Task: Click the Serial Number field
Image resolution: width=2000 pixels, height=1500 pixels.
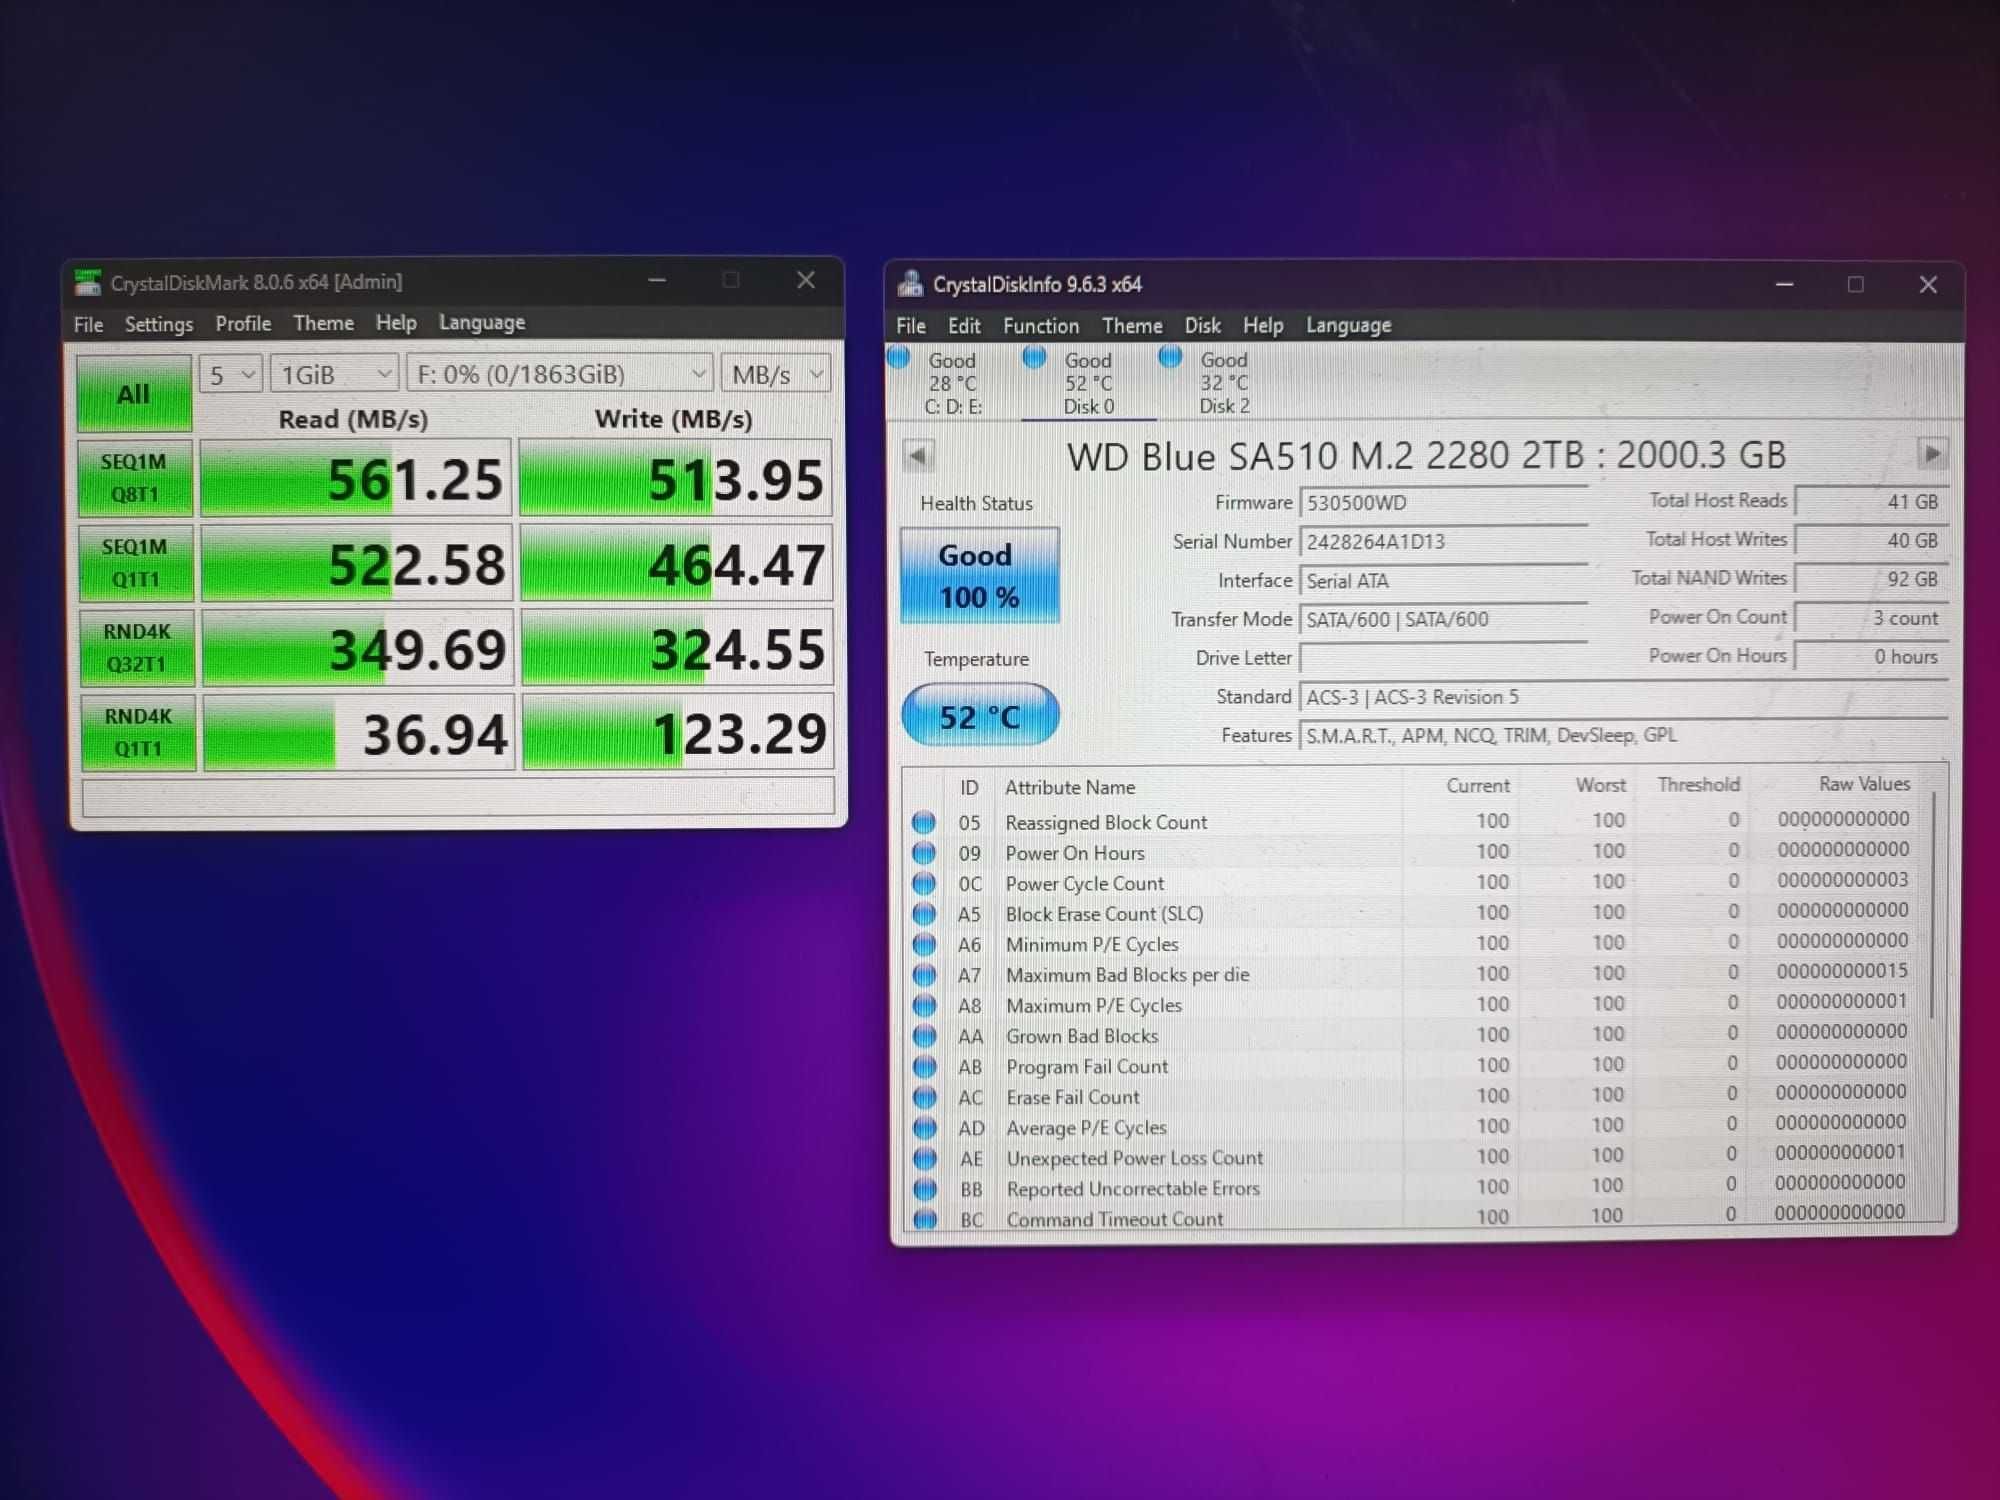Action: (1443, 542)
